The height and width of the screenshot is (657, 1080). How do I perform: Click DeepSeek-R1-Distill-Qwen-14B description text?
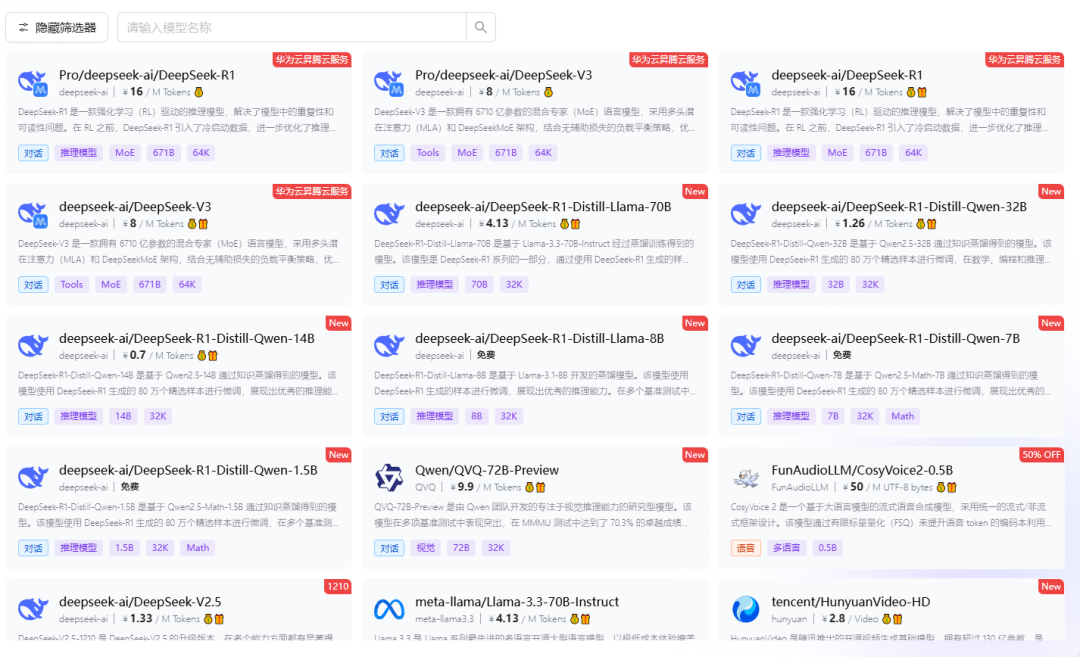[x=178, y=384]
